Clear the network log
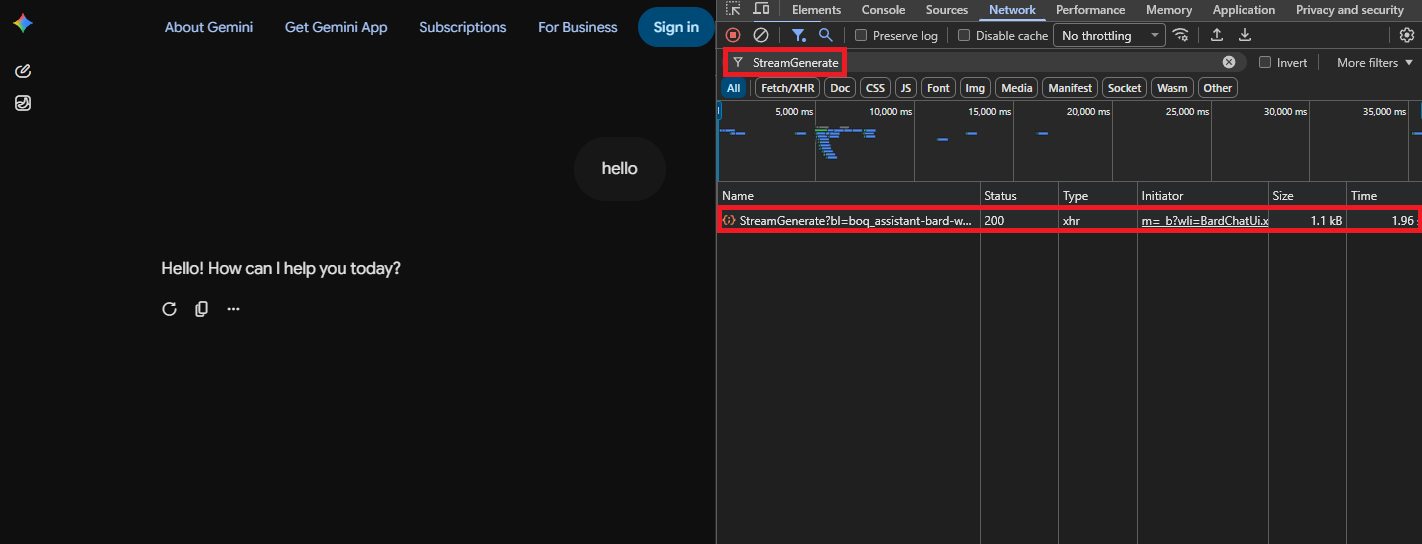This screenshot has width=1422, height=544. (761, 35)
